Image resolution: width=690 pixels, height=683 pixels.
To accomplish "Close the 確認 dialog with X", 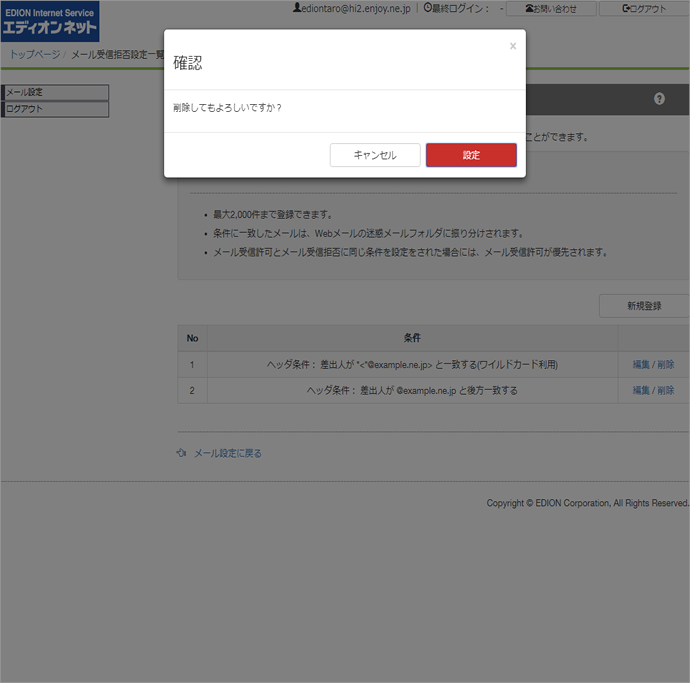I will 513,46.
